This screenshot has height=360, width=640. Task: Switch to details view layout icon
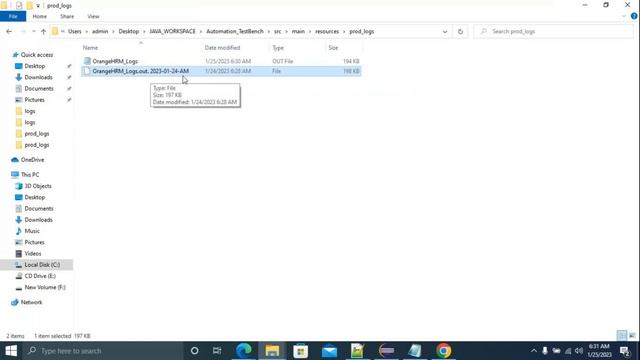coord(622,336)
